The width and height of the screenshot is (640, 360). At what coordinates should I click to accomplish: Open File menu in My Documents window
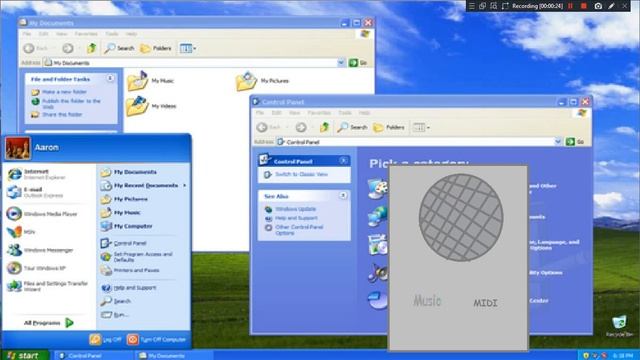pyautogui.click(x=27, y=34)
